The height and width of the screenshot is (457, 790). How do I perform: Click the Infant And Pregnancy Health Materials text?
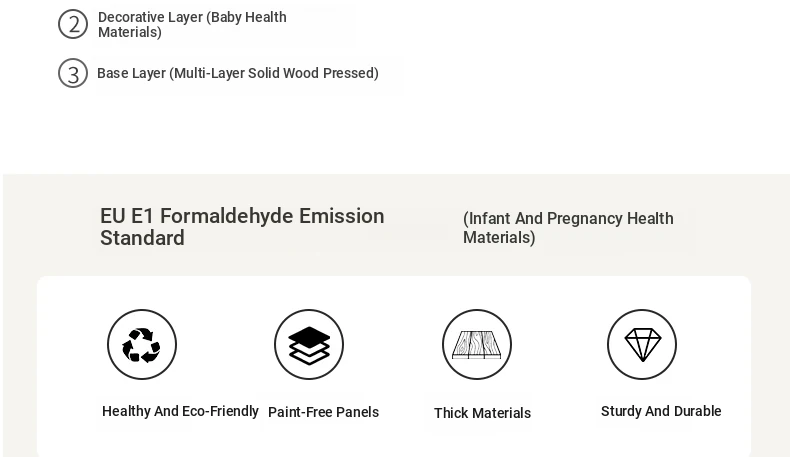click(568, 228)
